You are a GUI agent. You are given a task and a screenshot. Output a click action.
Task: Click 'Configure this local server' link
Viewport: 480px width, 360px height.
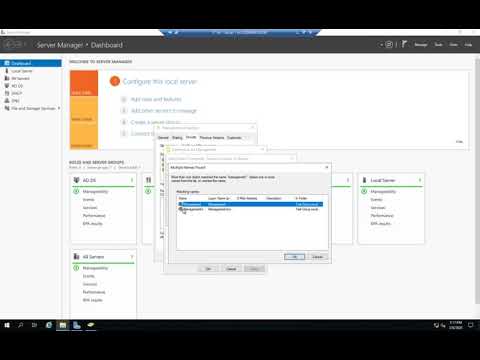pos(160,81)
